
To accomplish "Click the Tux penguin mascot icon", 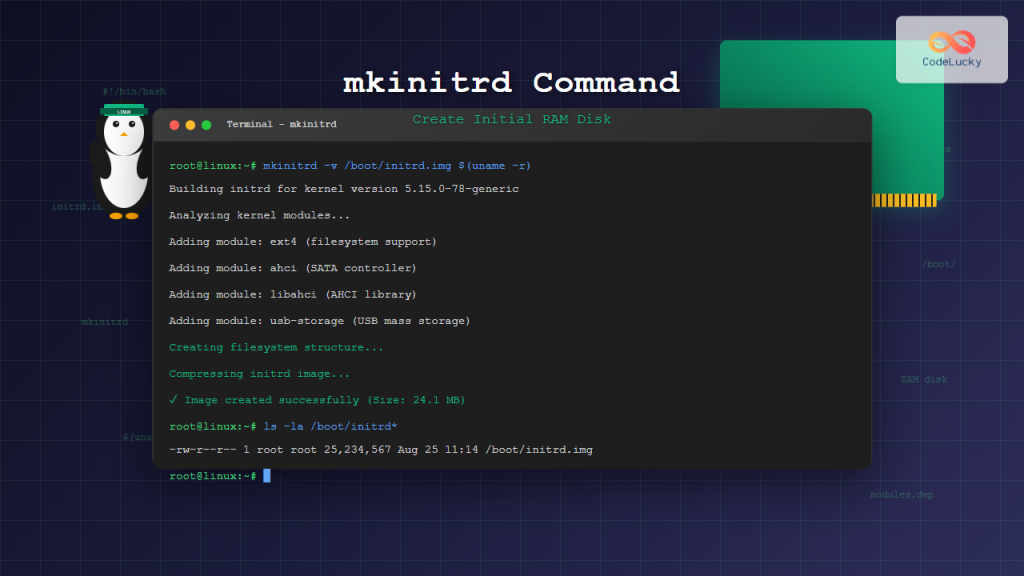I will (122, 160).
